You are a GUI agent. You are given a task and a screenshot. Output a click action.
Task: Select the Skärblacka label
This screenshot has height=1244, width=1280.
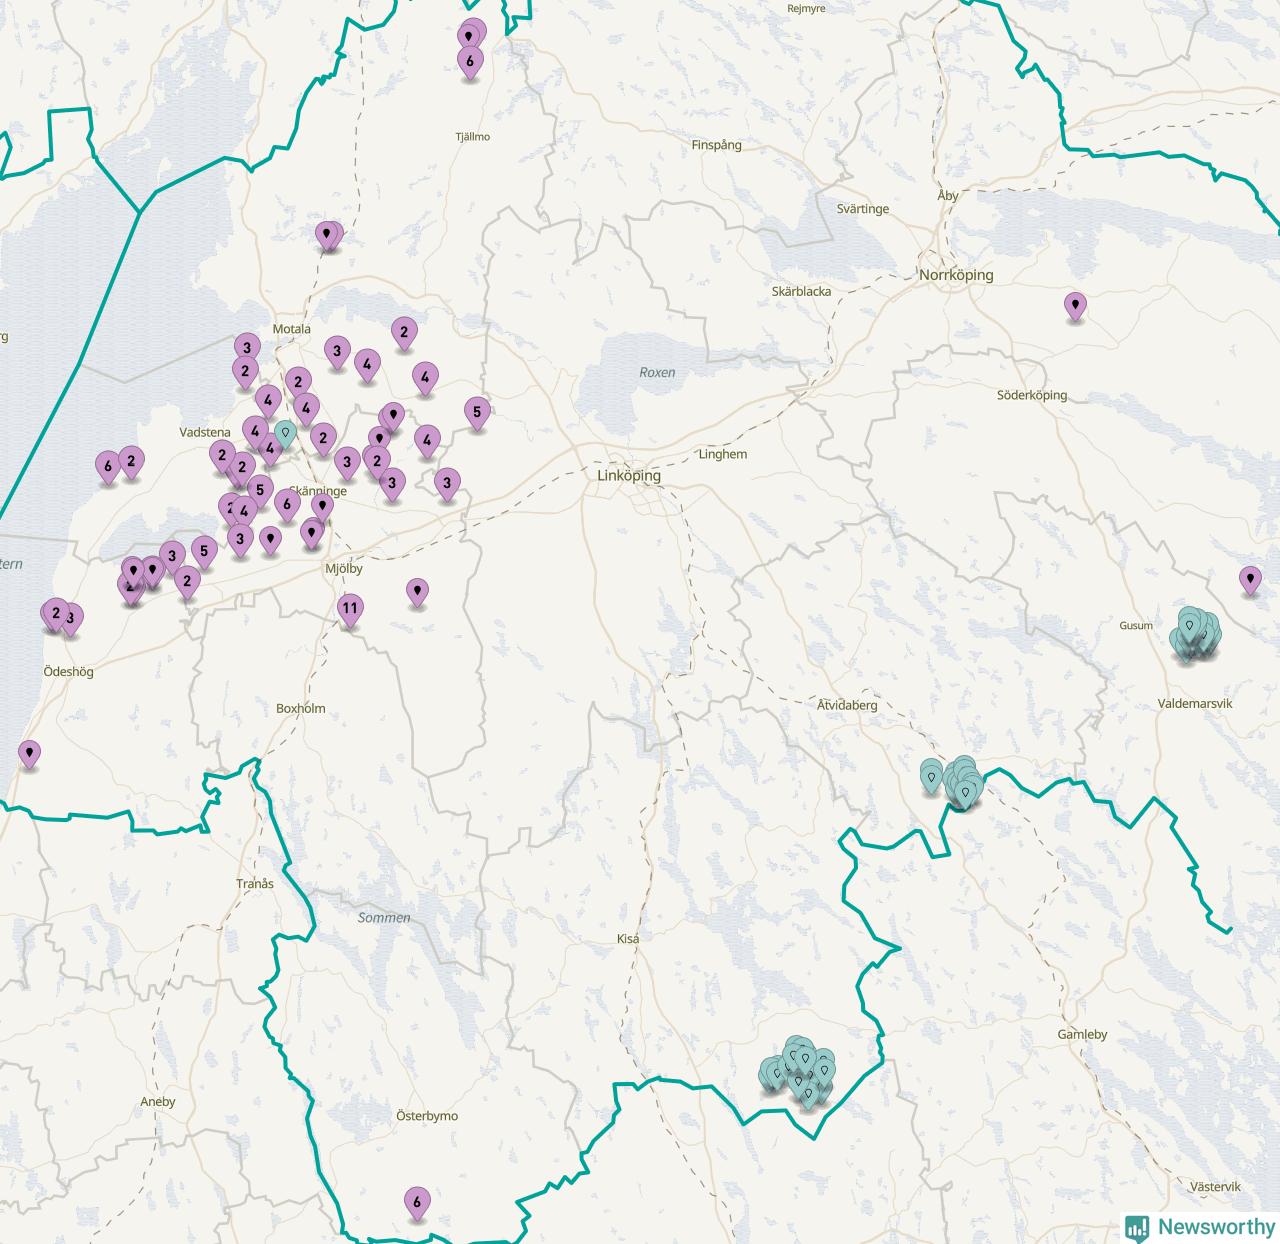(801, 292)
